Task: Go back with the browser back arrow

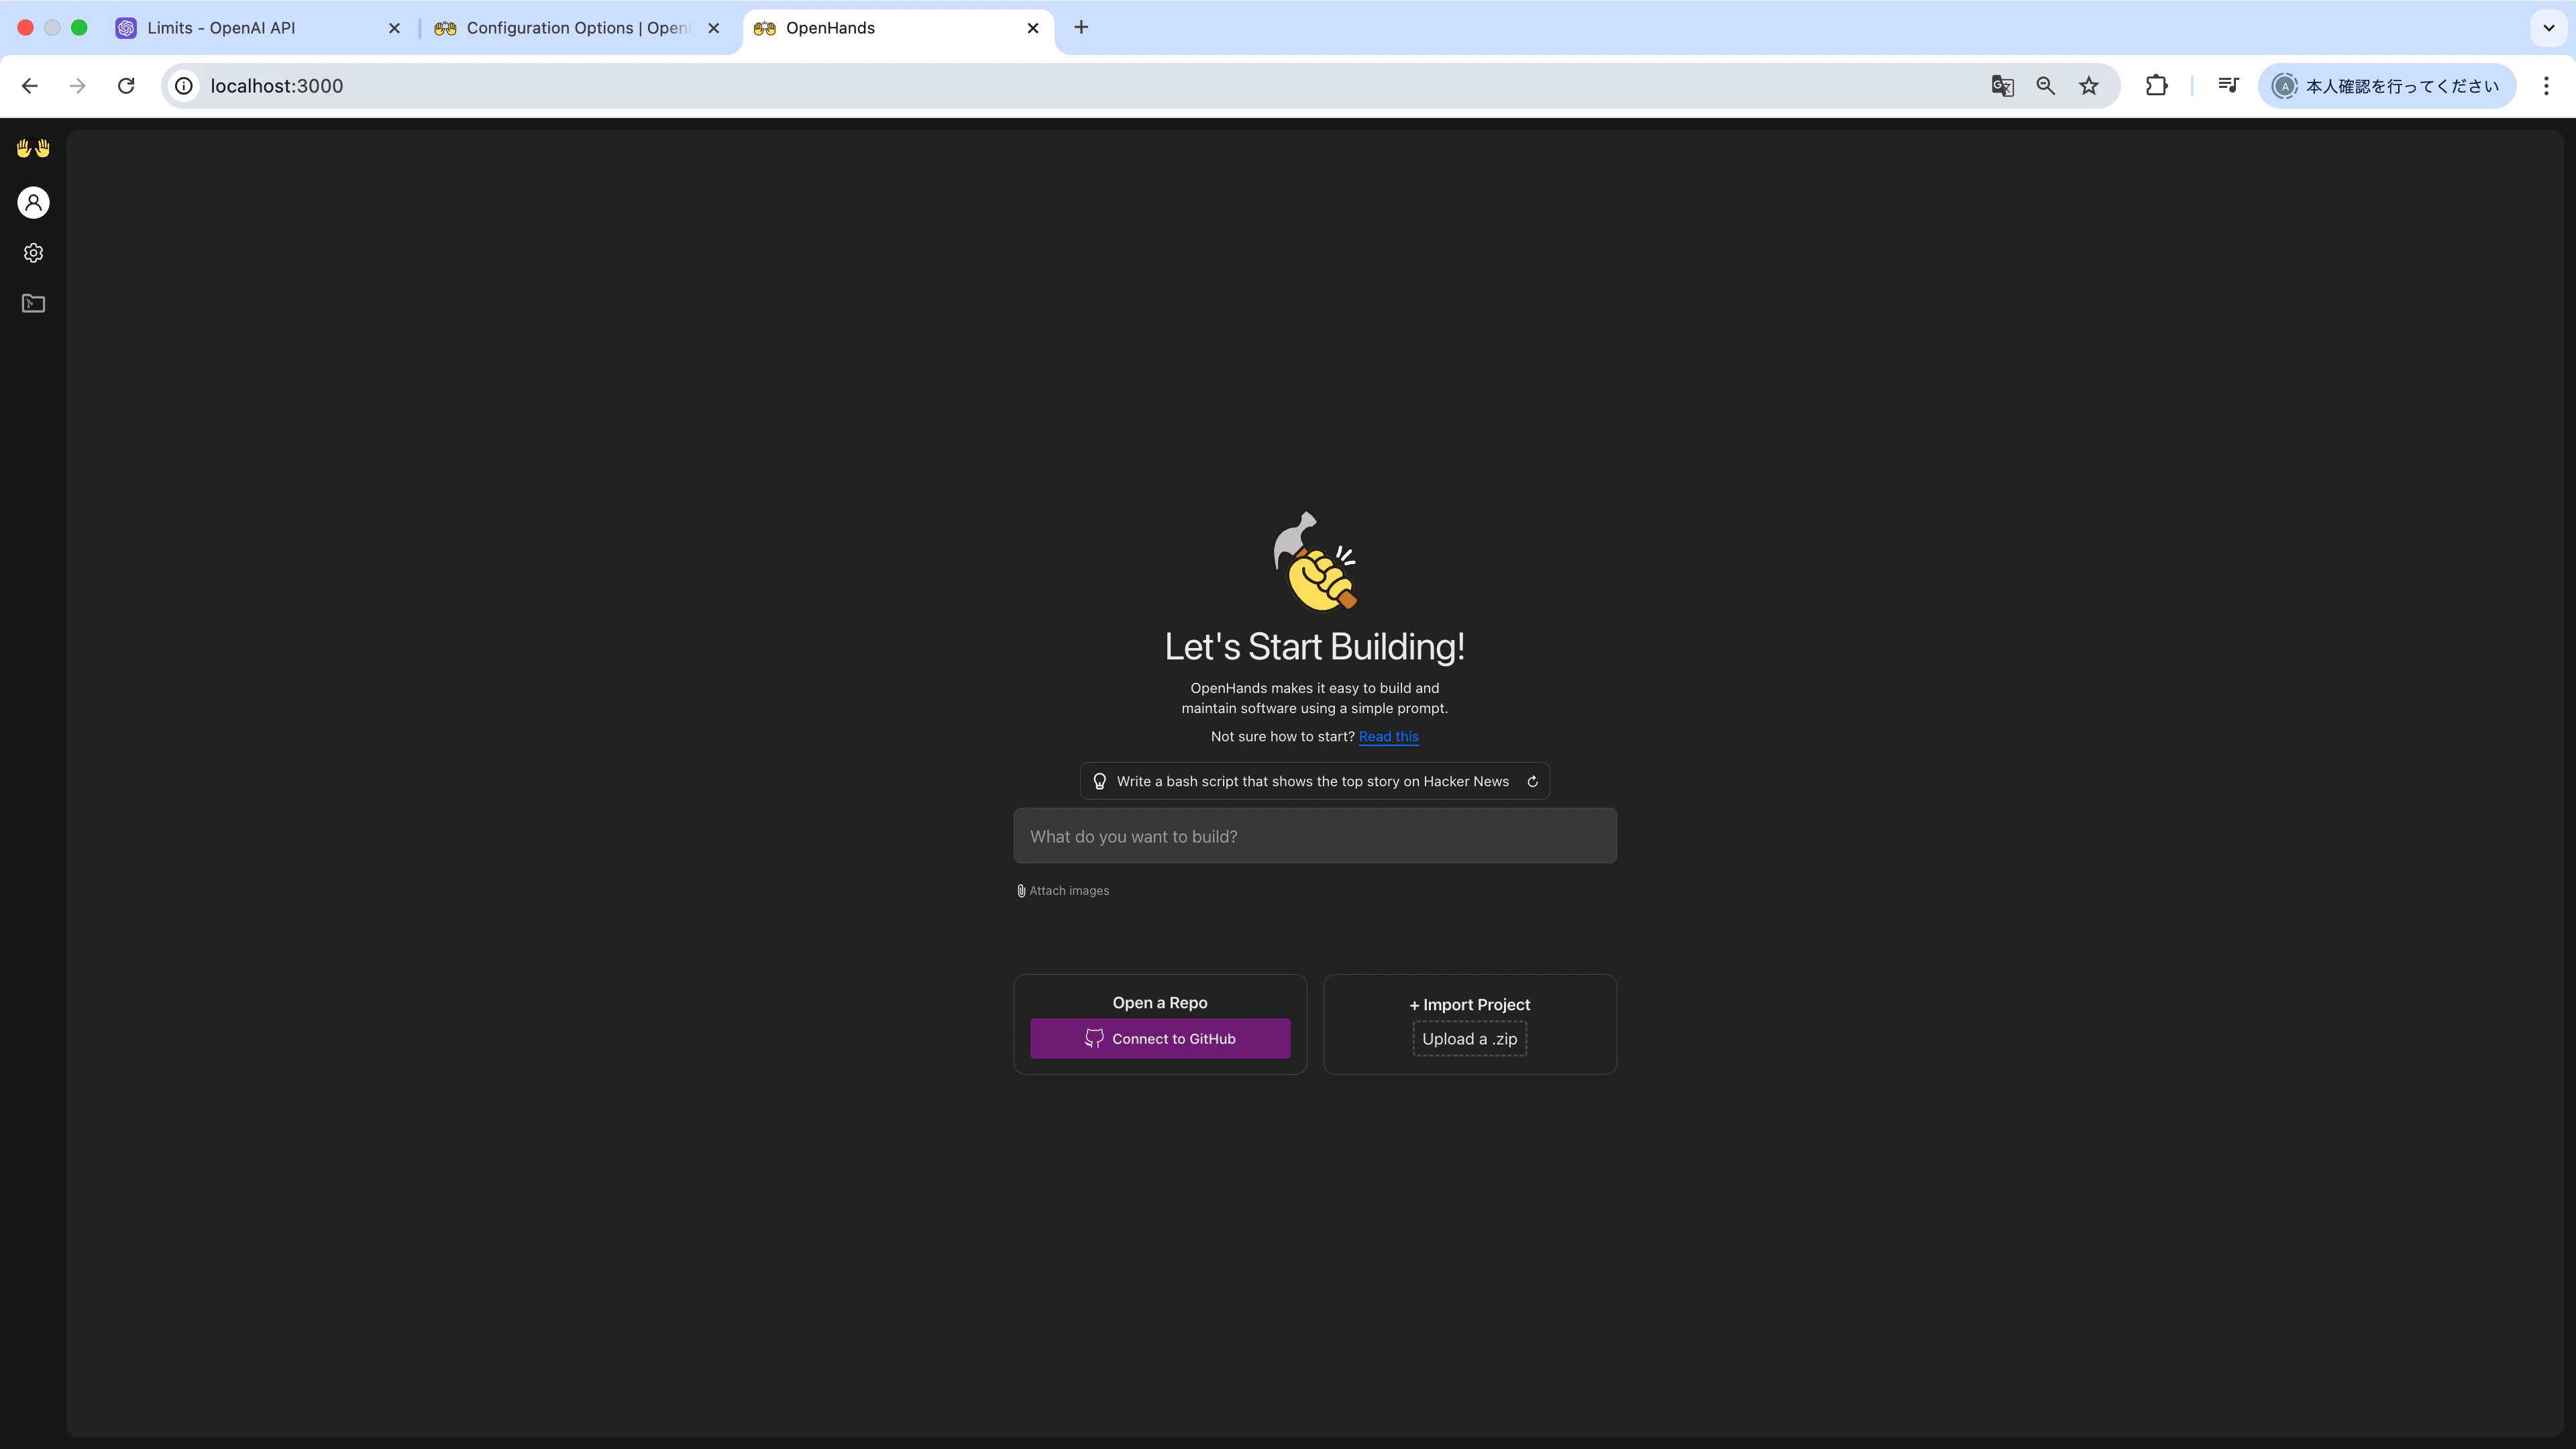Action: click(30, 86)
